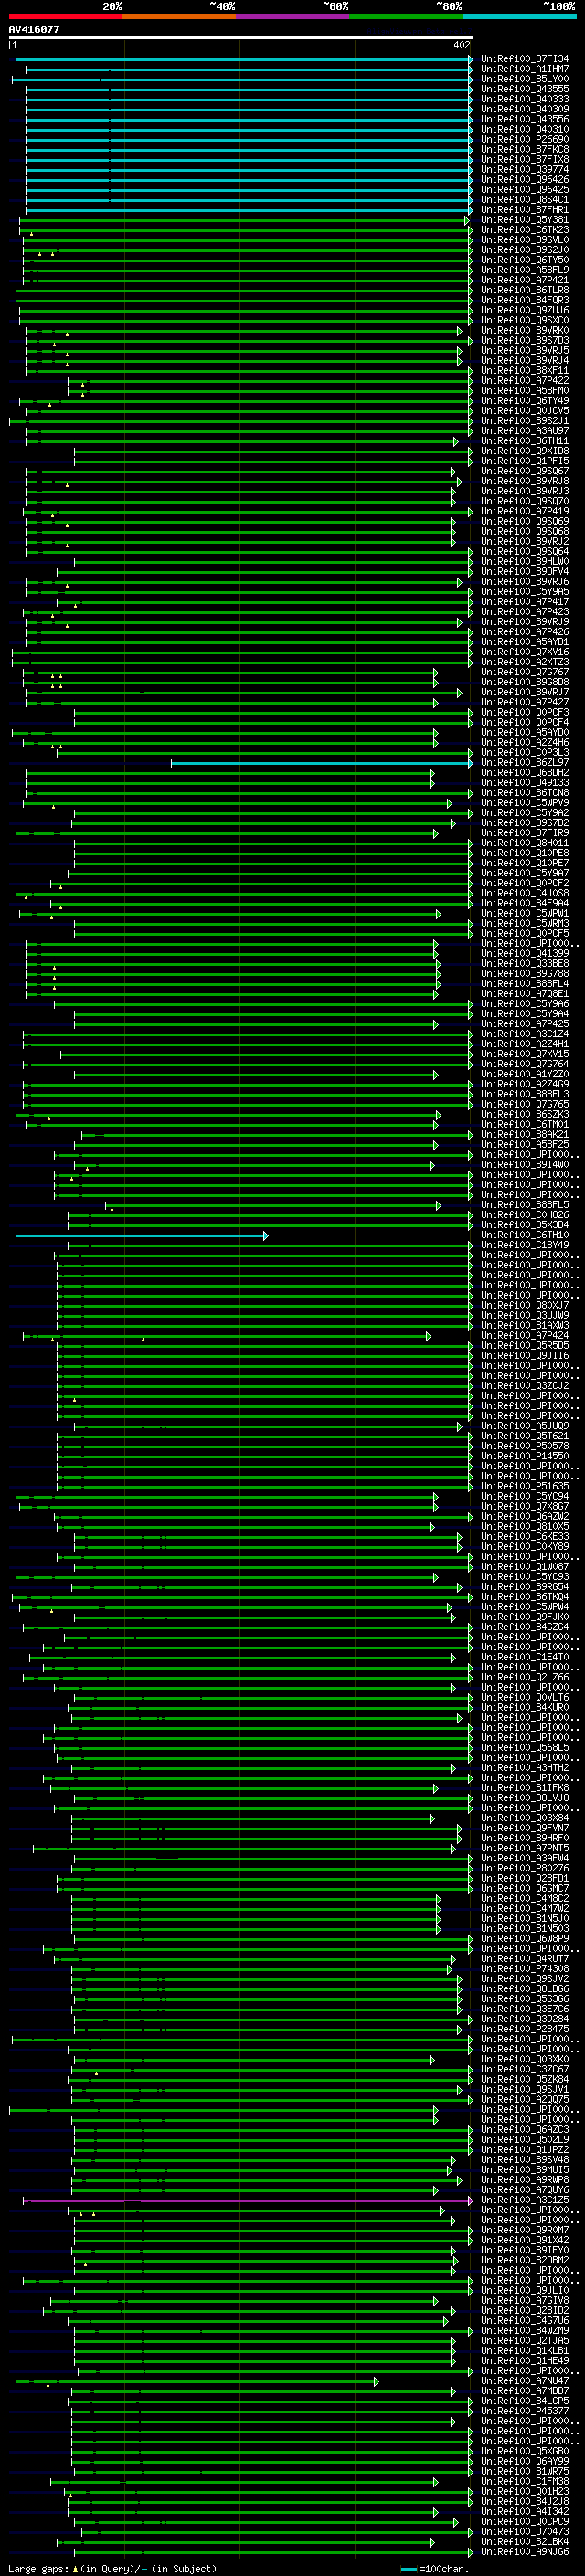Select UniRef100_Q6TY50 in the hit list
This screenshot has width=585, height=2576.
[524, 260]
